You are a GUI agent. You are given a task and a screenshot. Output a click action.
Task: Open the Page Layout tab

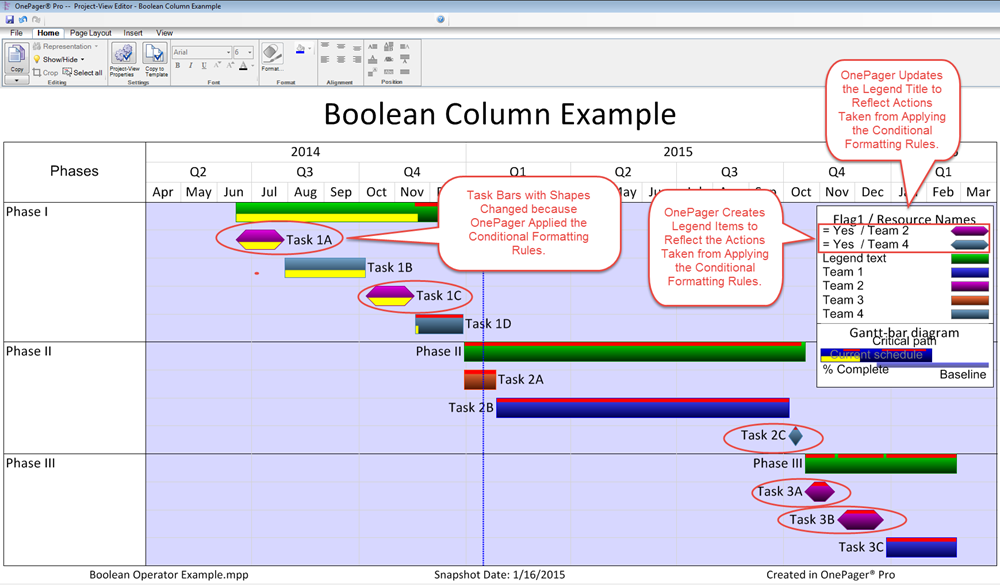tap(90, 33)
